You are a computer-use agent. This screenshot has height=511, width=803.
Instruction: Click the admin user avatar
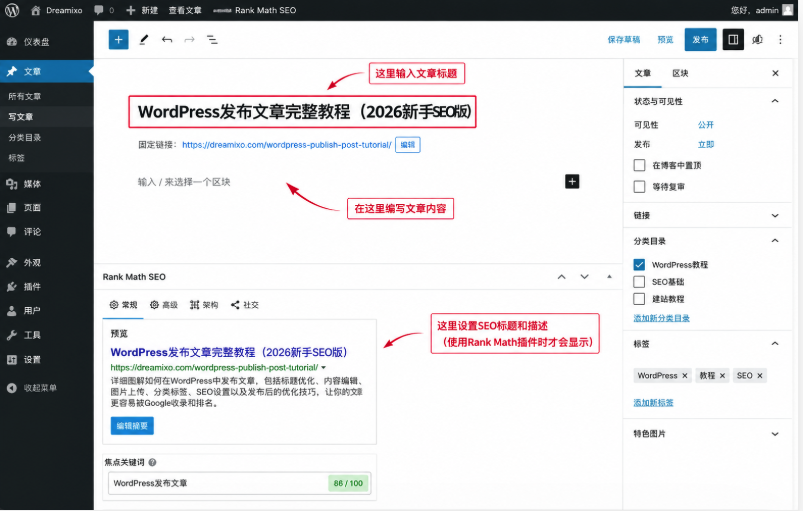click(788, 10)
